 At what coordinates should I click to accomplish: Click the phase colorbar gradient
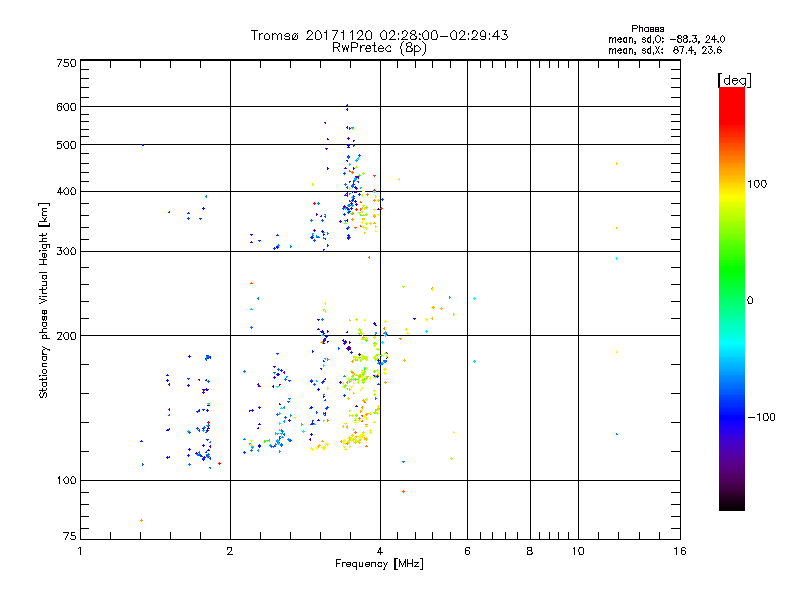tap(732, 298)
